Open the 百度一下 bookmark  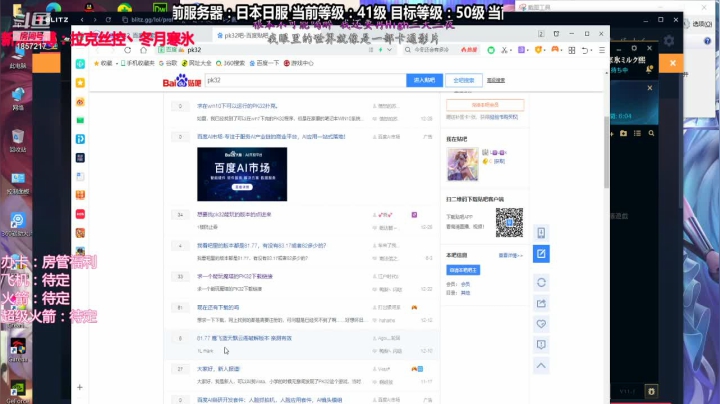(x=264, y=63)
